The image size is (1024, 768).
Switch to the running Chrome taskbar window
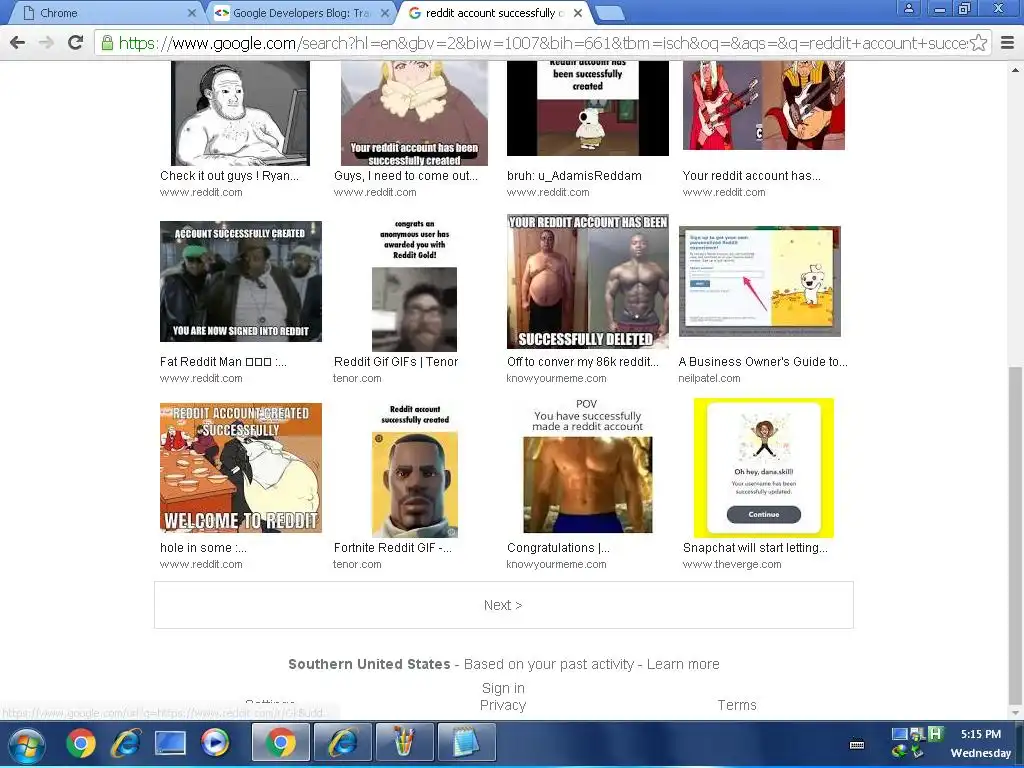(281, 743)
